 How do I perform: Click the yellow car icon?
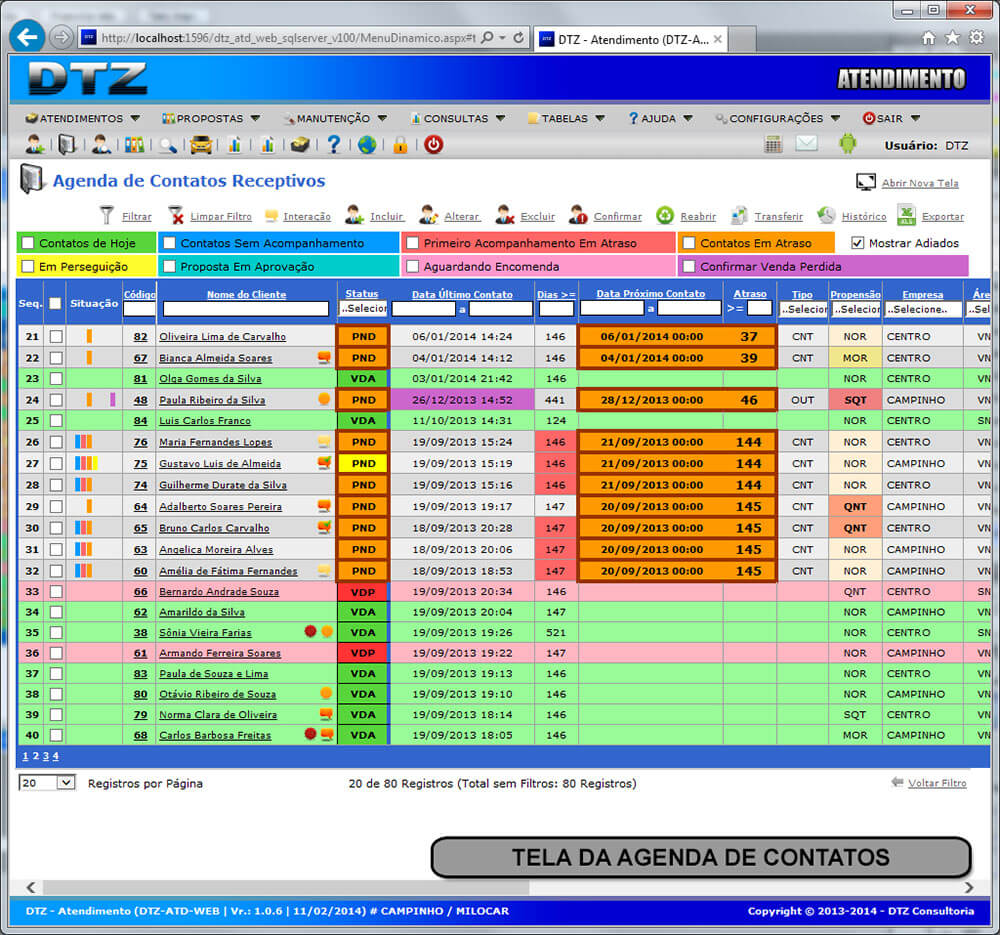coord(201,144)
